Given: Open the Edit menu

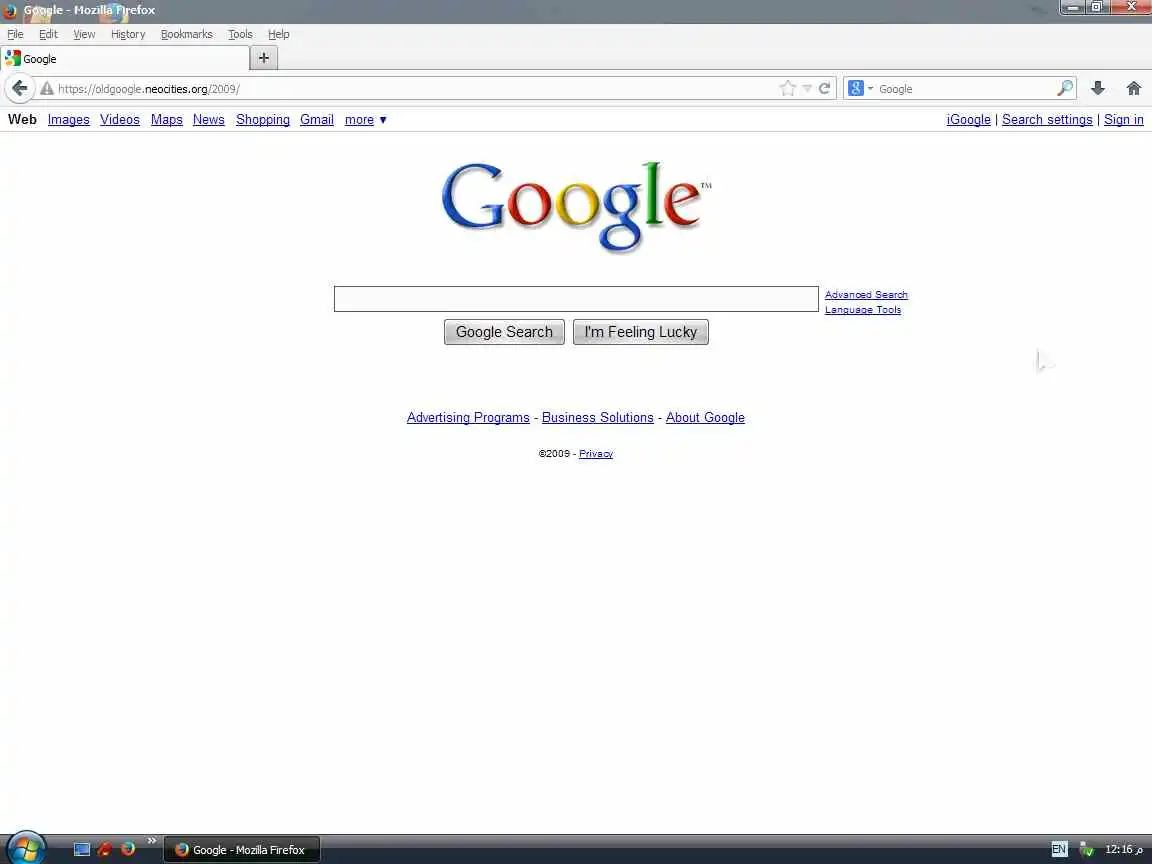Looking at the screenshot, I should point(48,35).
